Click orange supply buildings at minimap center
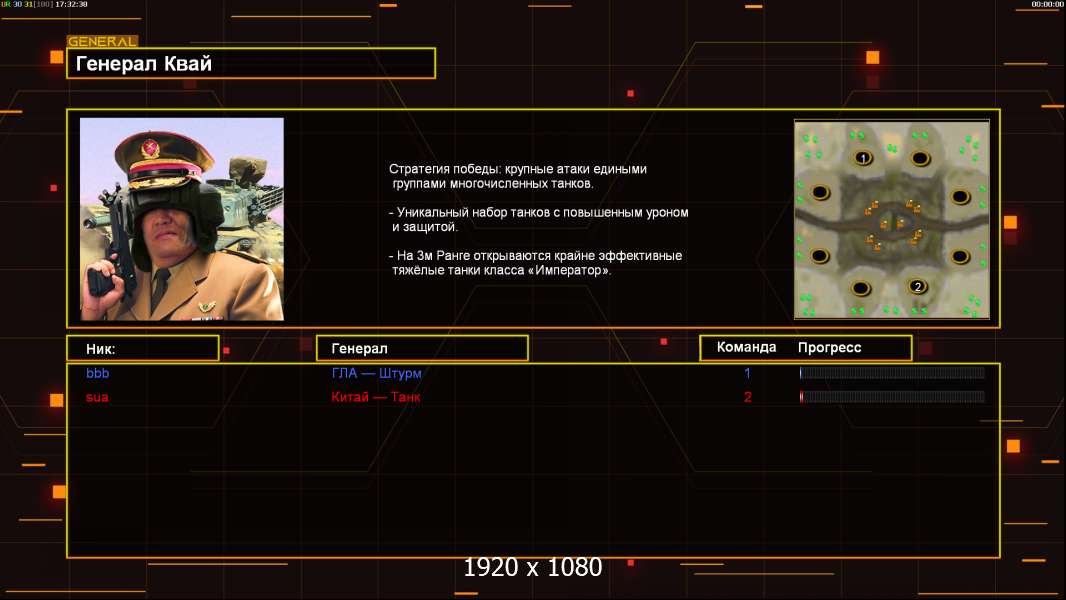 coord(893,223)
